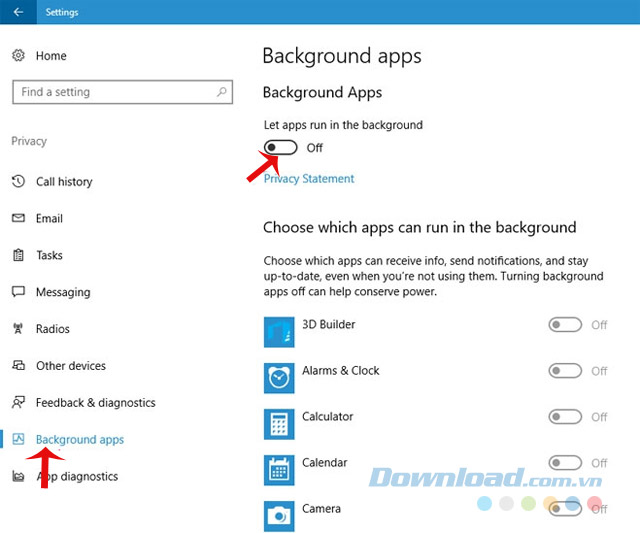
Task: Click the Other devices icon
Action: click(18, 365)
